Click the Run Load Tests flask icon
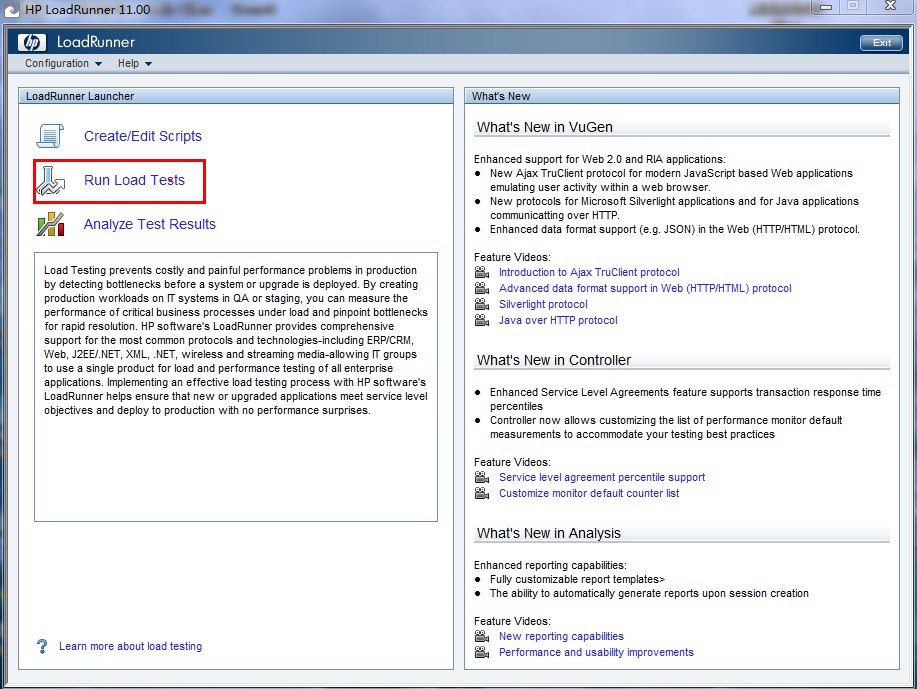The image size is (917, 689). point(51,180)
